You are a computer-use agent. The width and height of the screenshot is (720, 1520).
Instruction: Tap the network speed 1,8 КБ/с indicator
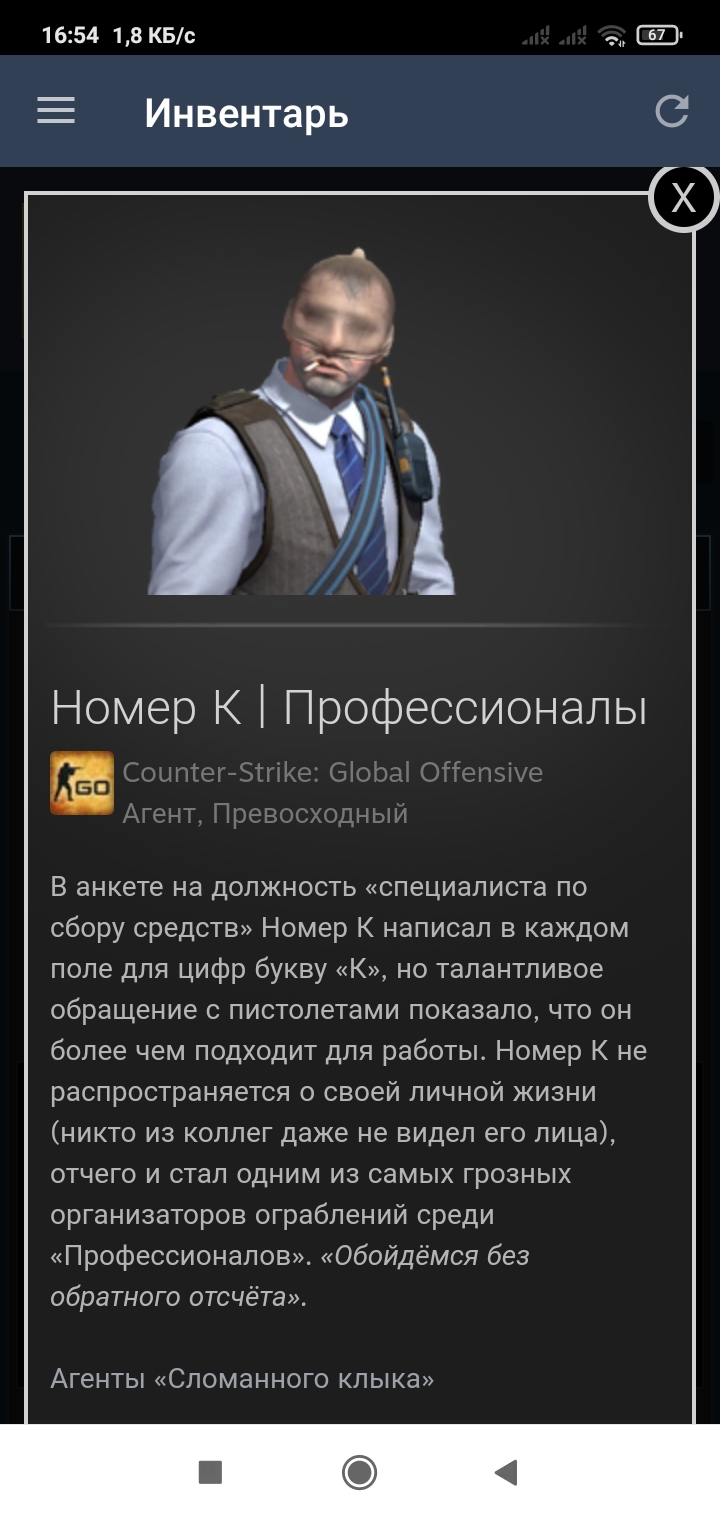(154, 35)
